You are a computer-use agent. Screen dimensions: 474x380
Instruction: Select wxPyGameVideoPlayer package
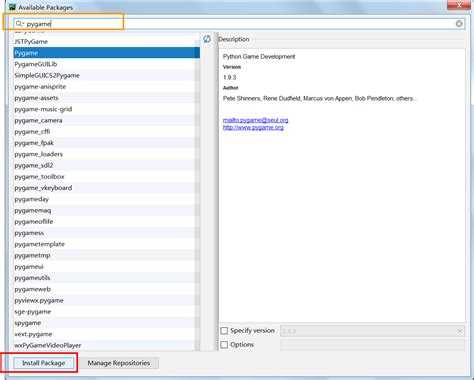[107, 345]
